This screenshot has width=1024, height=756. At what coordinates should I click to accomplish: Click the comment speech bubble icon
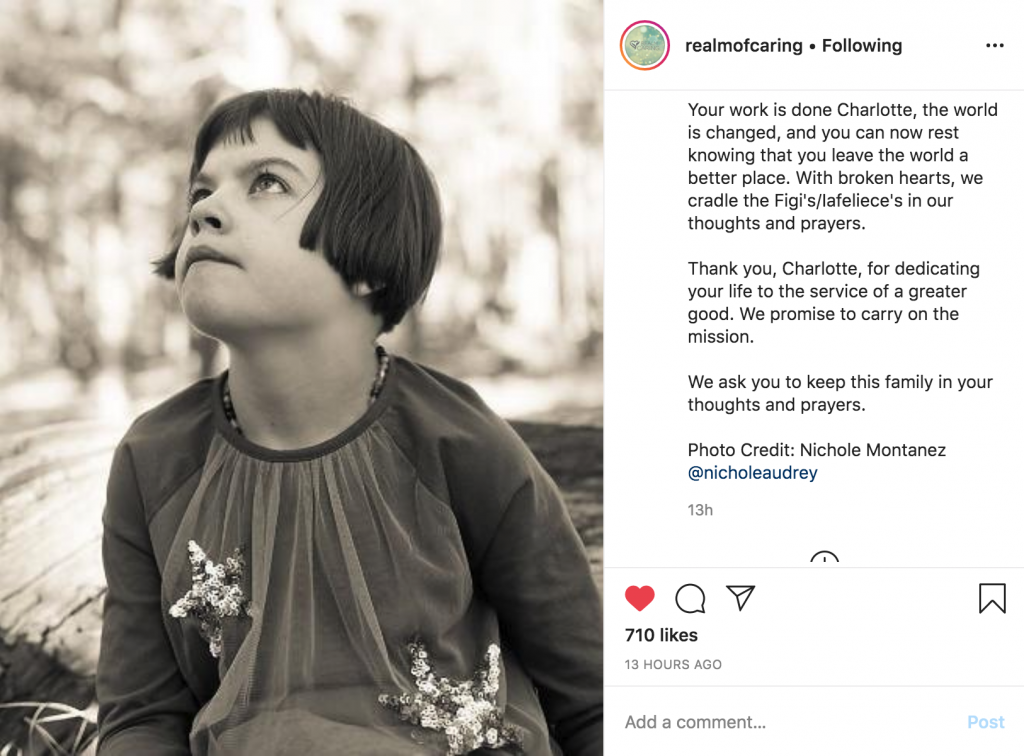(690, 599)
